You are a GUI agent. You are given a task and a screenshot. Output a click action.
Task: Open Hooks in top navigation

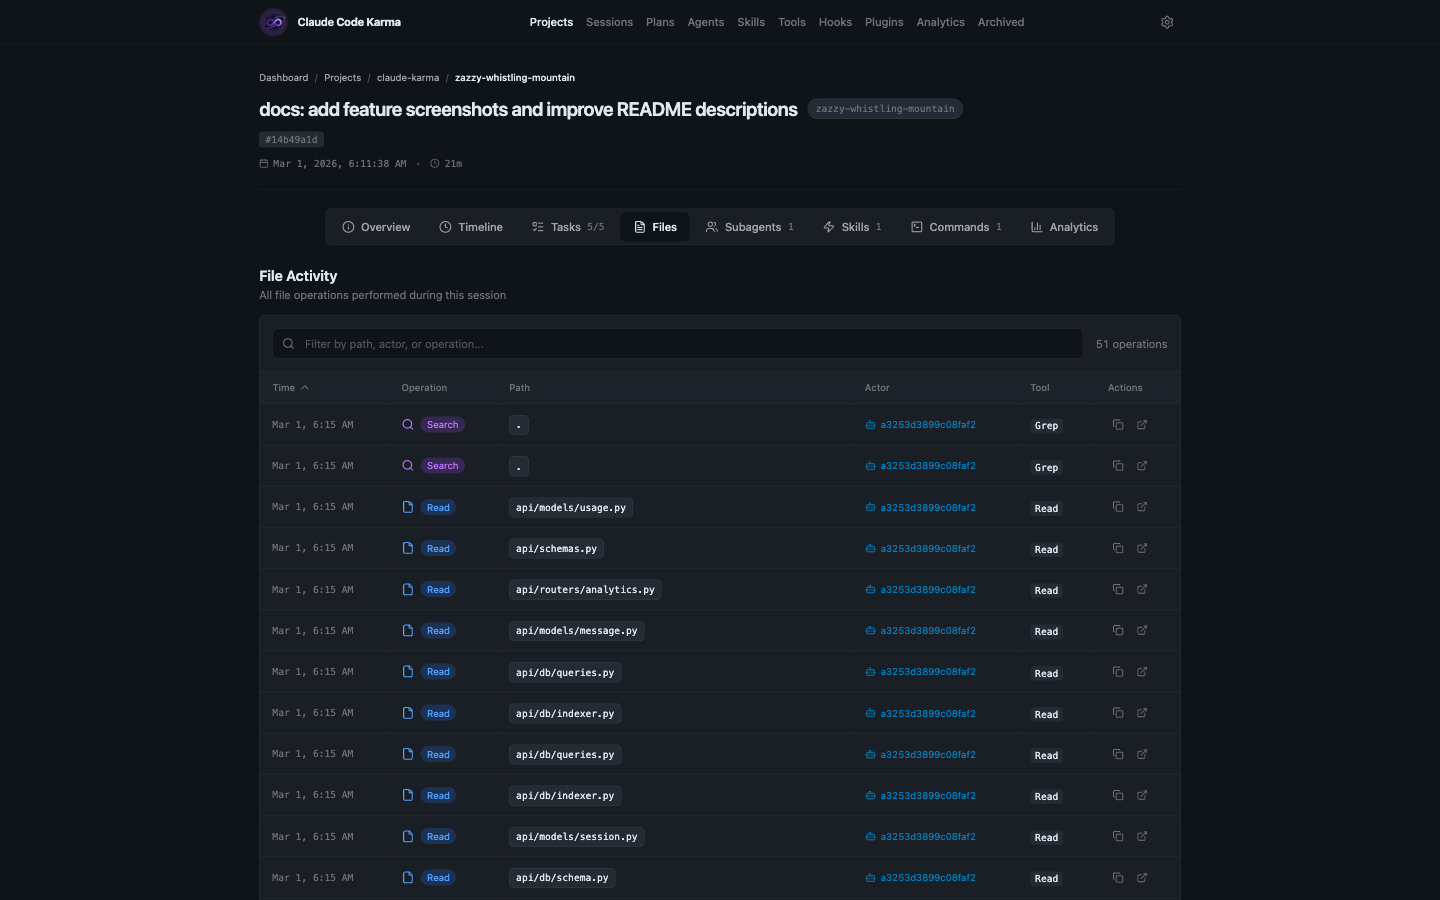[x=835, y=22]
